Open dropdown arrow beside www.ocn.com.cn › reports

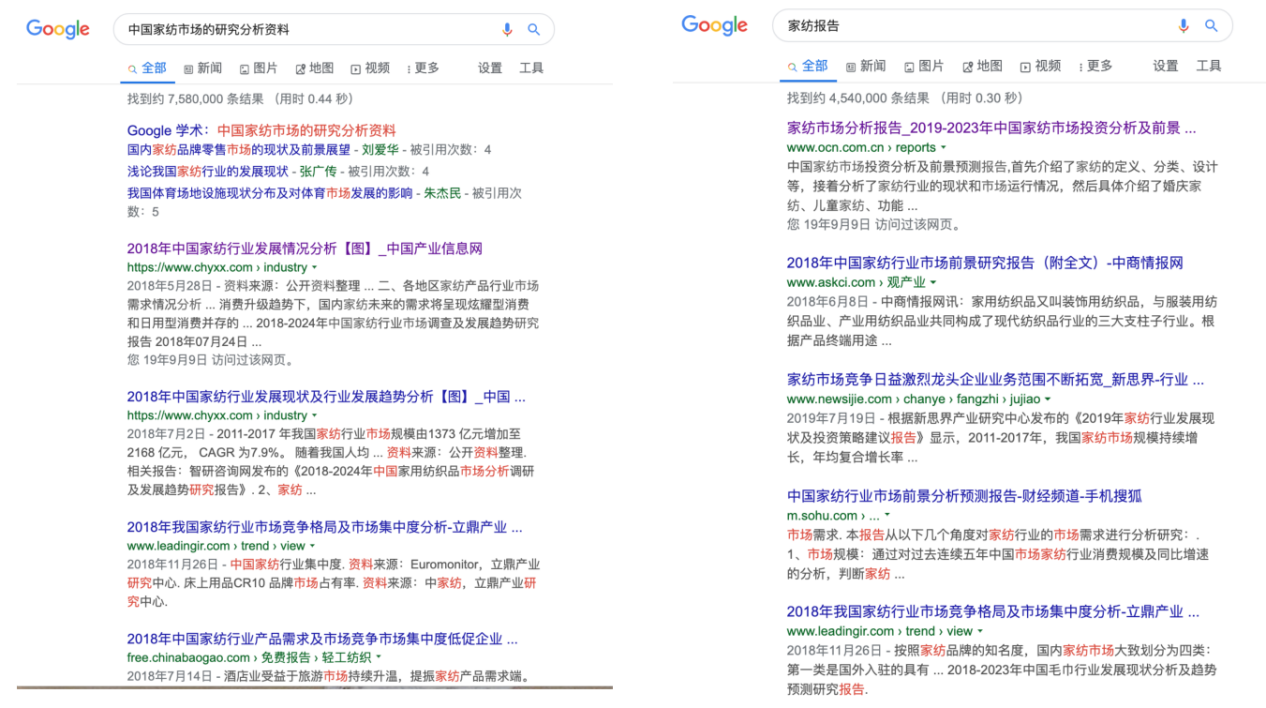pyautogui.click(x=943, y=148)
